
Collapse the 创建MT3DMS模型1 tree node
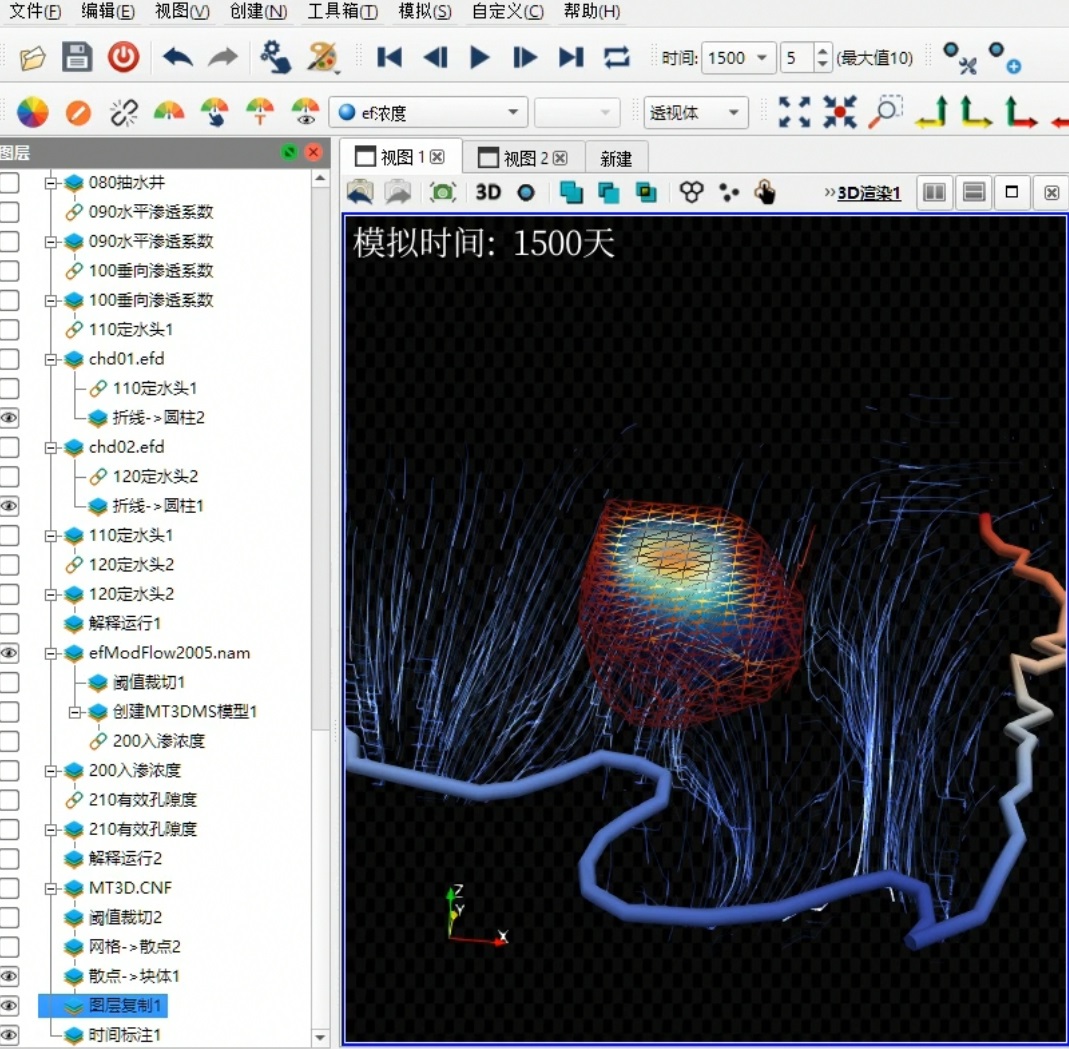point(75,712)
